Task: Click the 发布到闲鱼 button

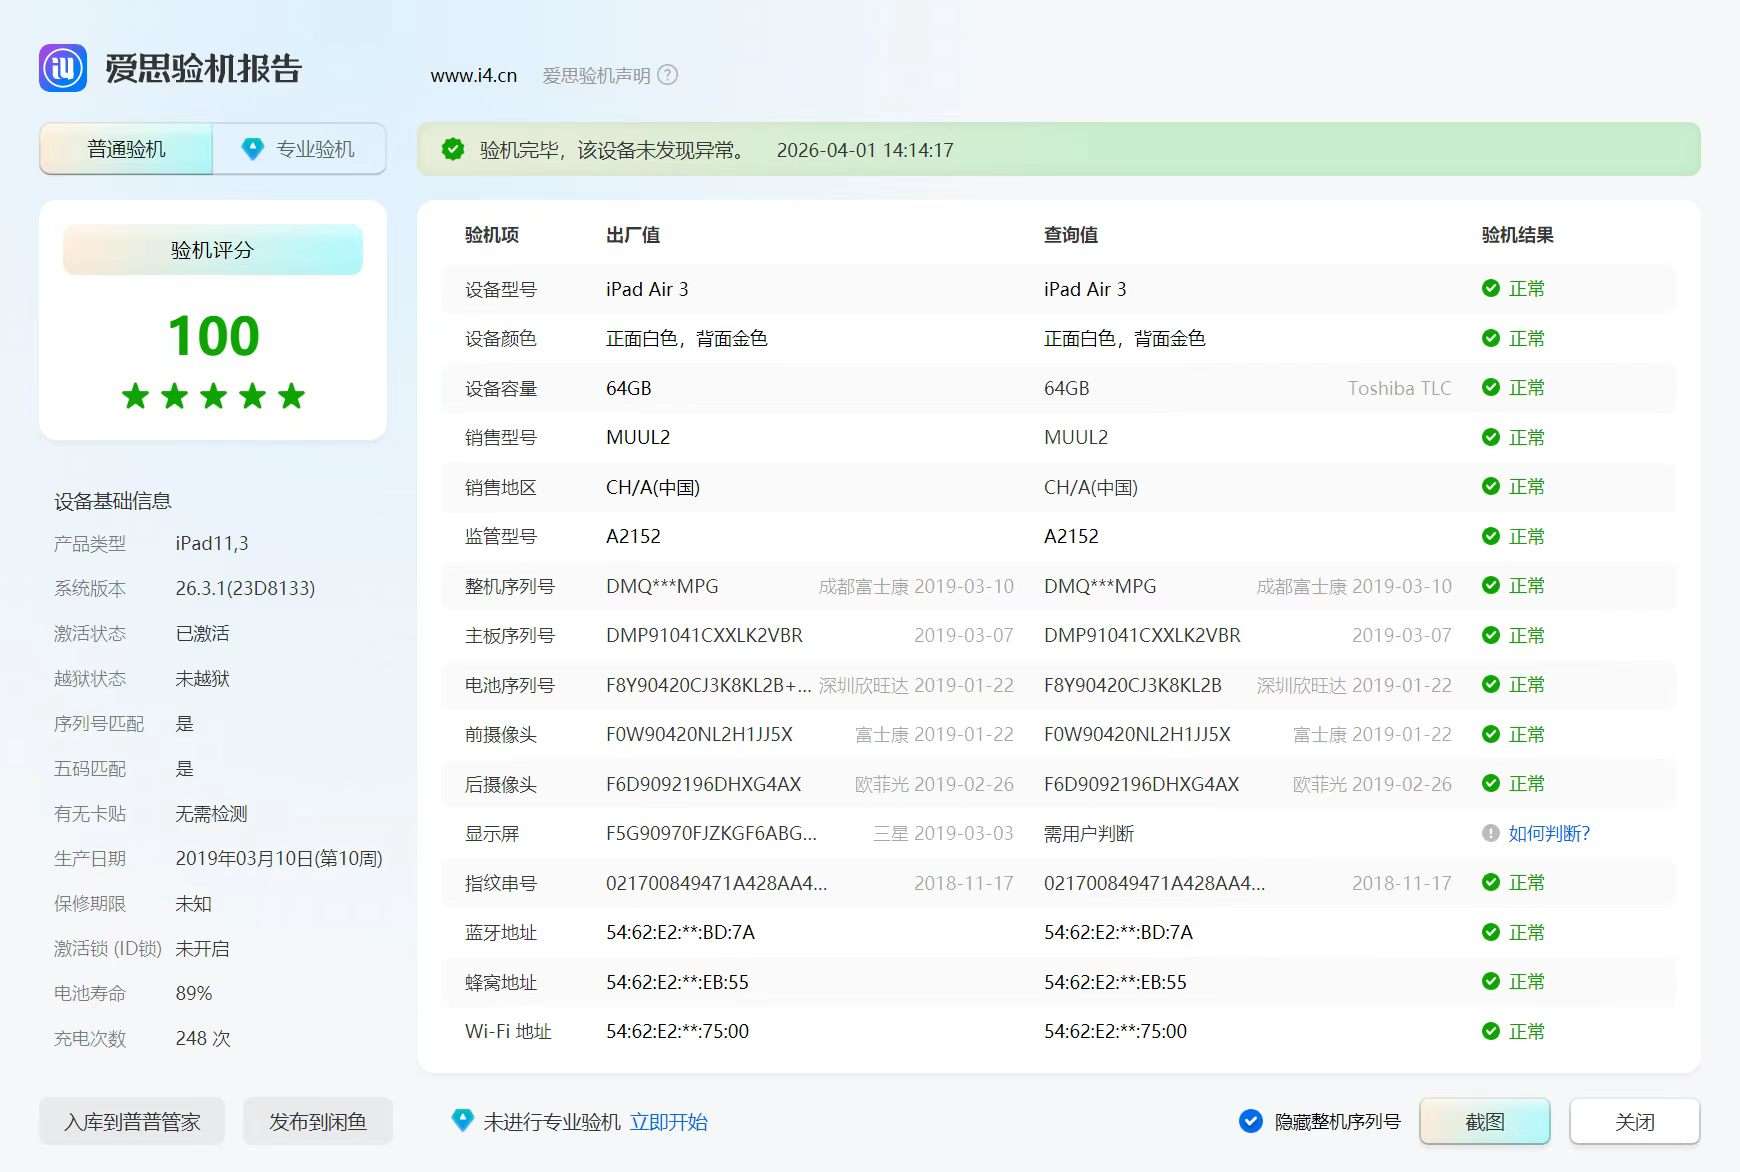Action: [318, 1122]
